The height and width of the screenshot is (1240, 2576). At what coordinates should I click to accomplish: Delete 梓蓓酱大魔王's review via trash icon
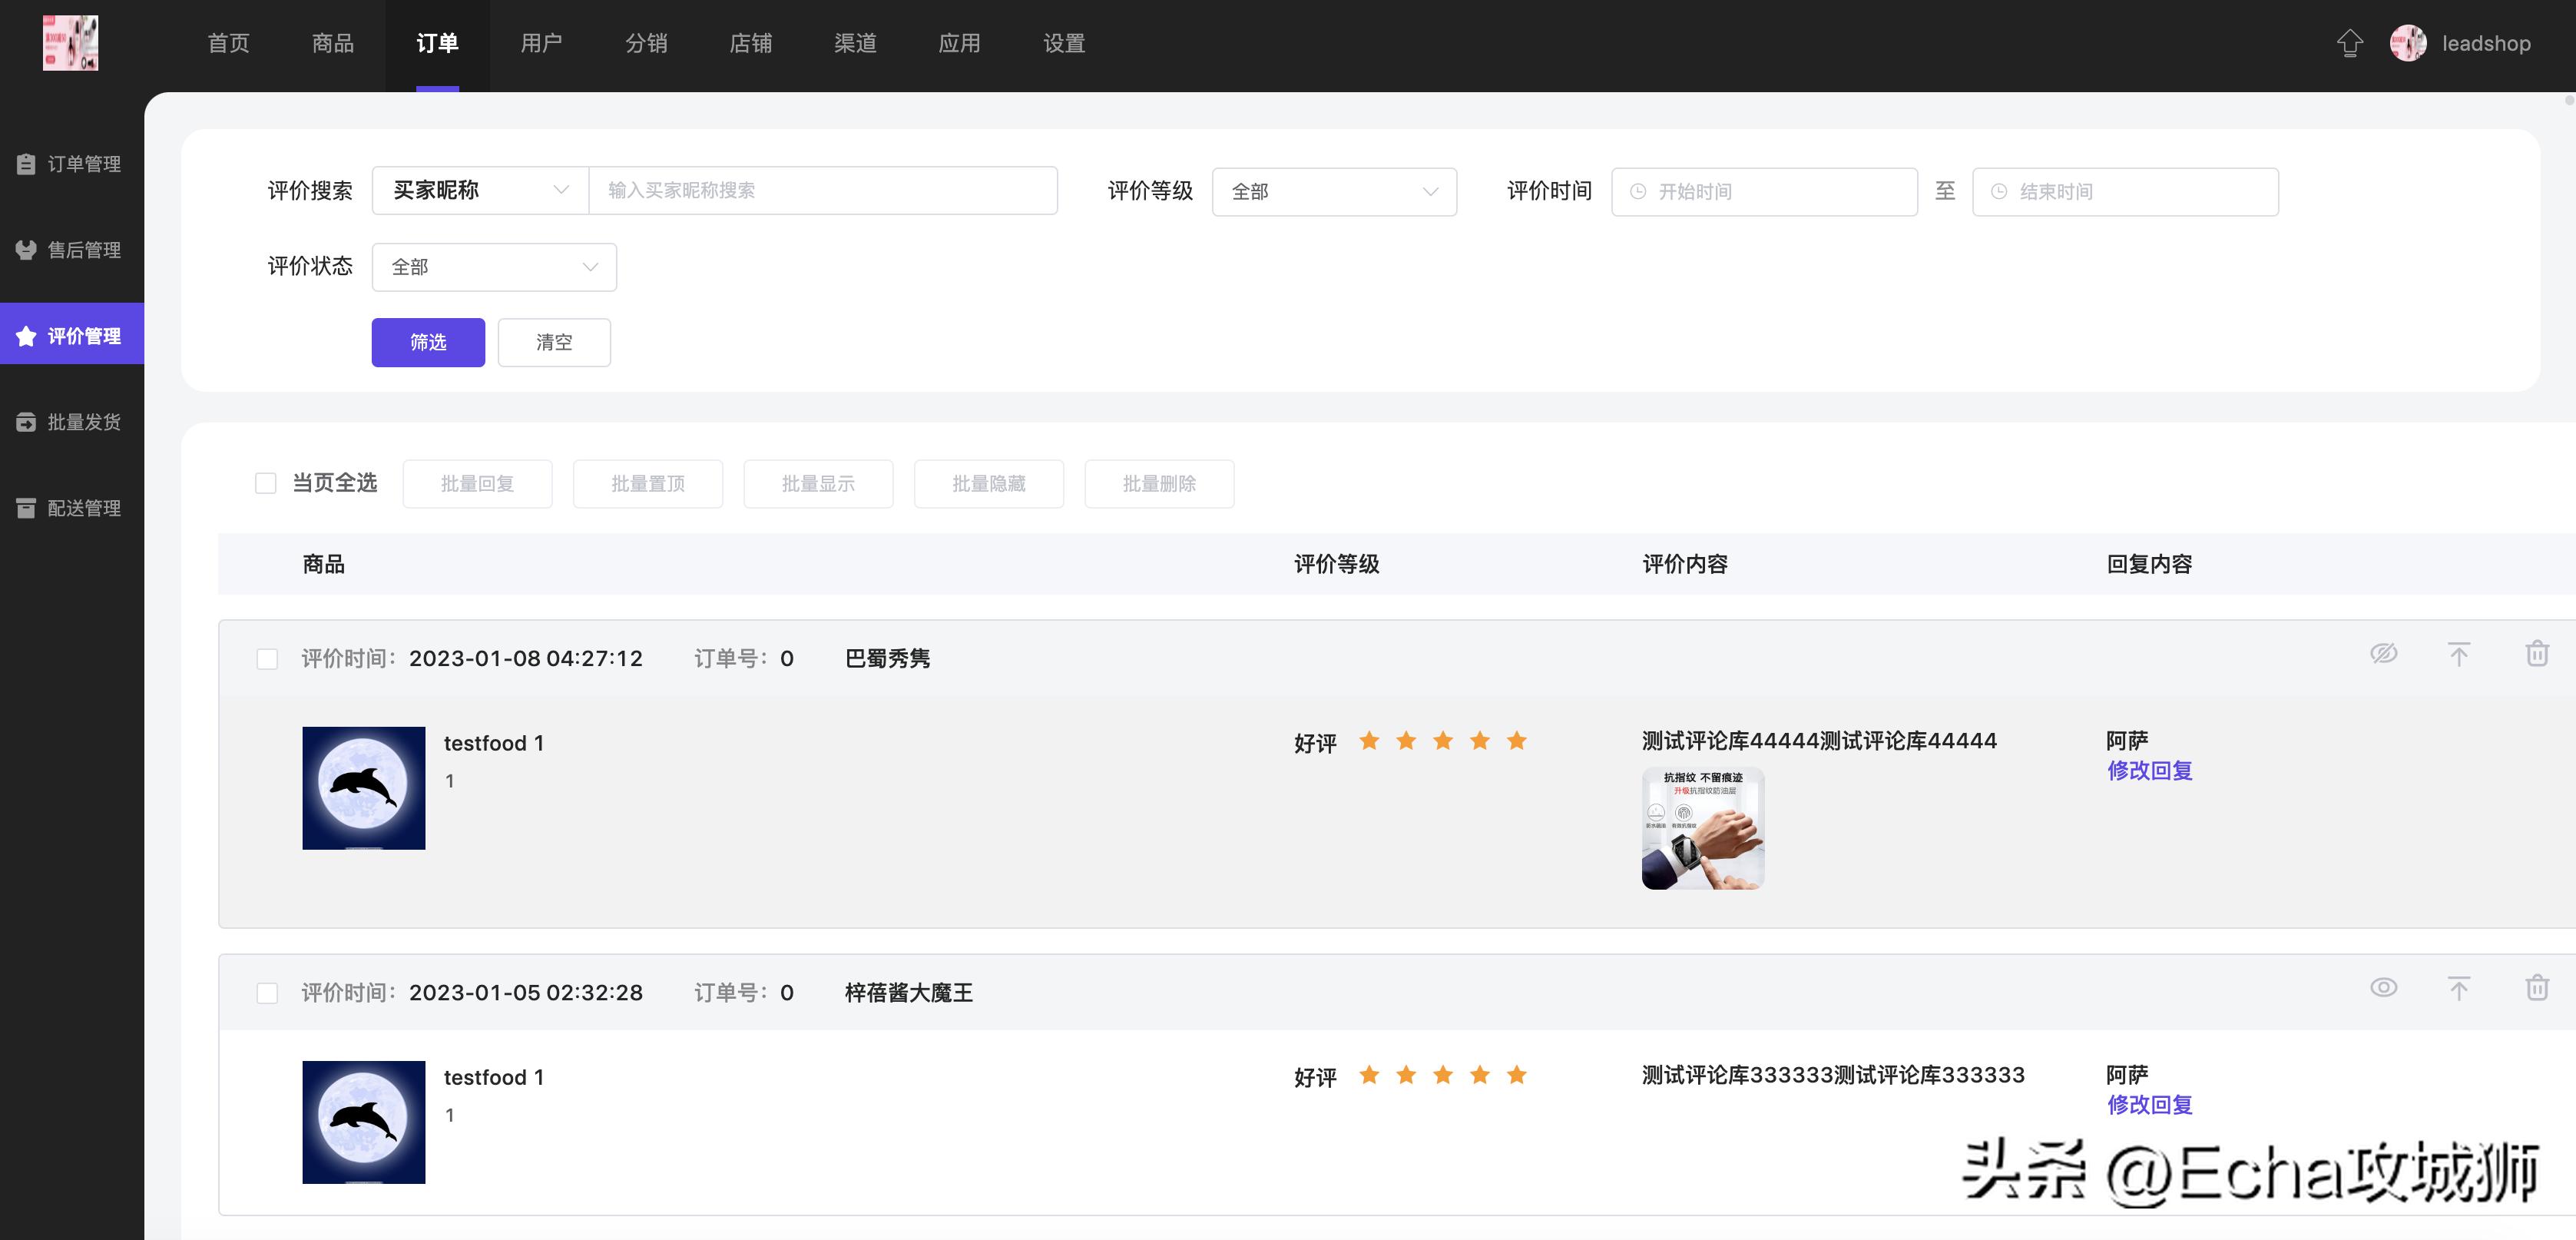click(2537, 987)
